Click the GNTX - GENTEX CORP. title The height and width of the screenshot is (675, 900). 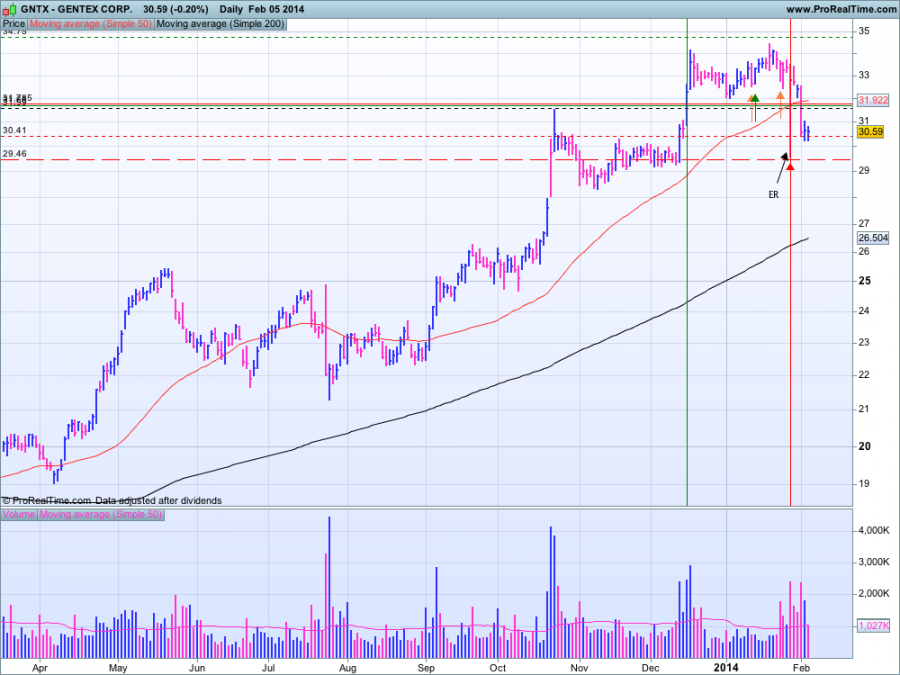click(76, 9)
